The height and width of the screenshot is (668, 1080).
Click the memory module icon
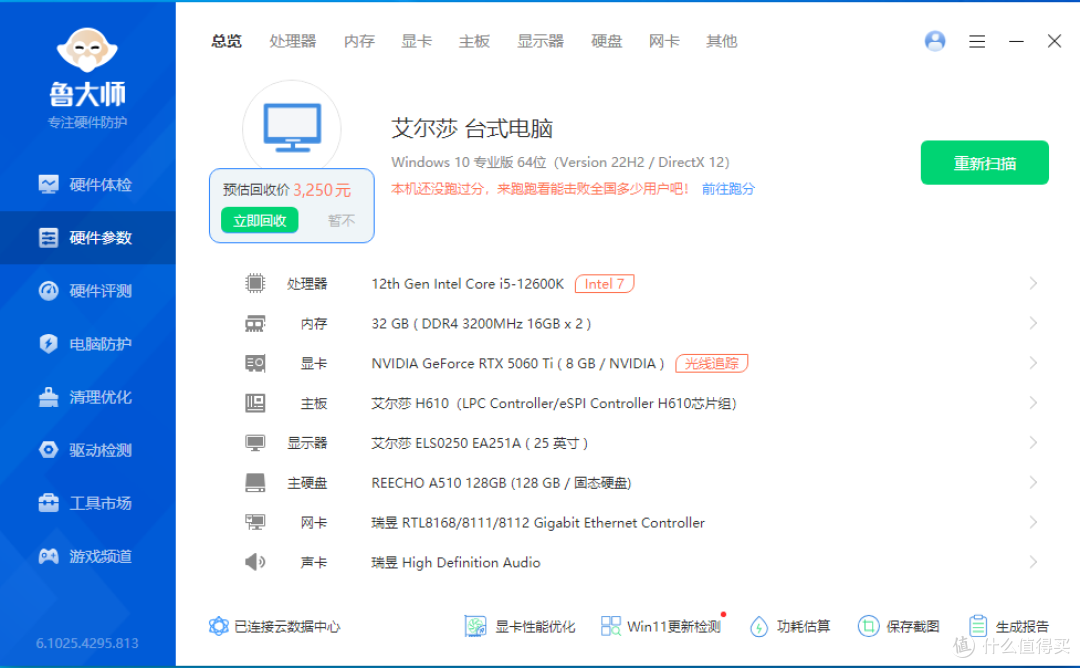tap(255, 323)
